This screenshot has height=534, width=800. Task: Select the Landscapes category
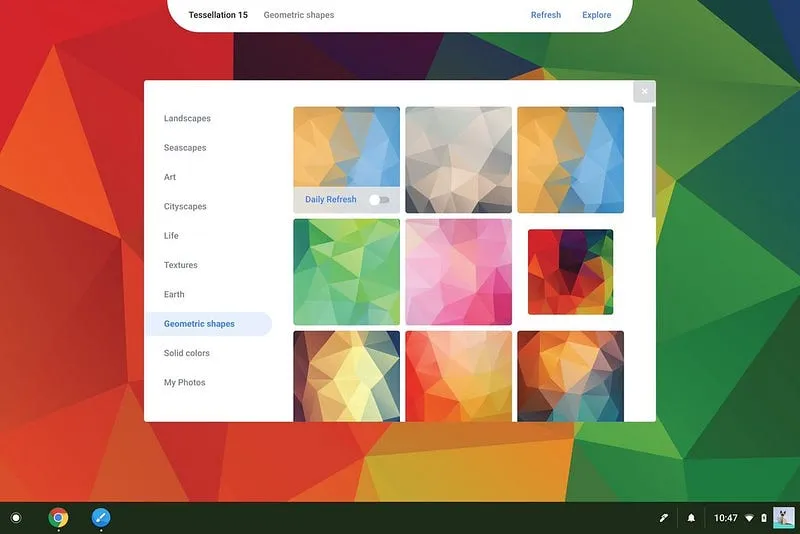coord(187,118)
